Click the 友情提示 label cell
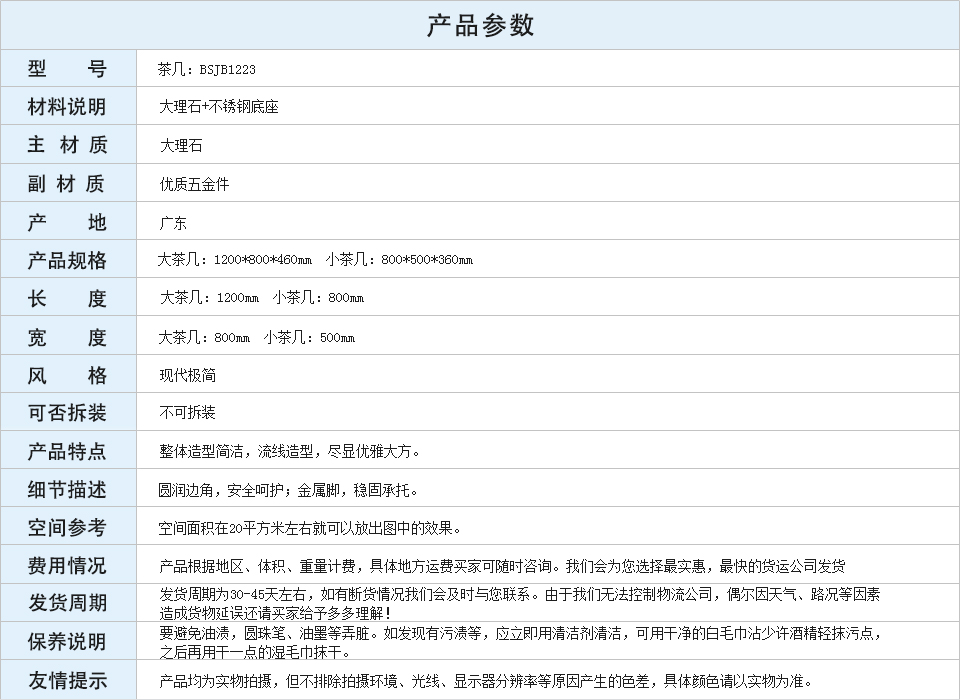960x700 pixels. click(x=67, y=681)
